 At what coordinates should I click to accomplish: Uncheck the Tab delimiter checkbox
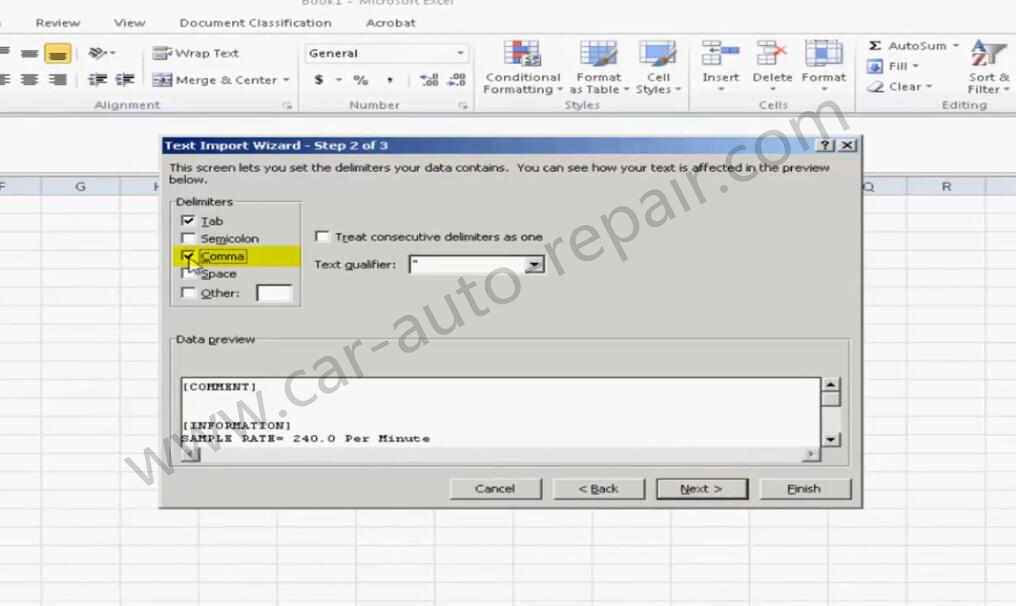tap(188, 221)
